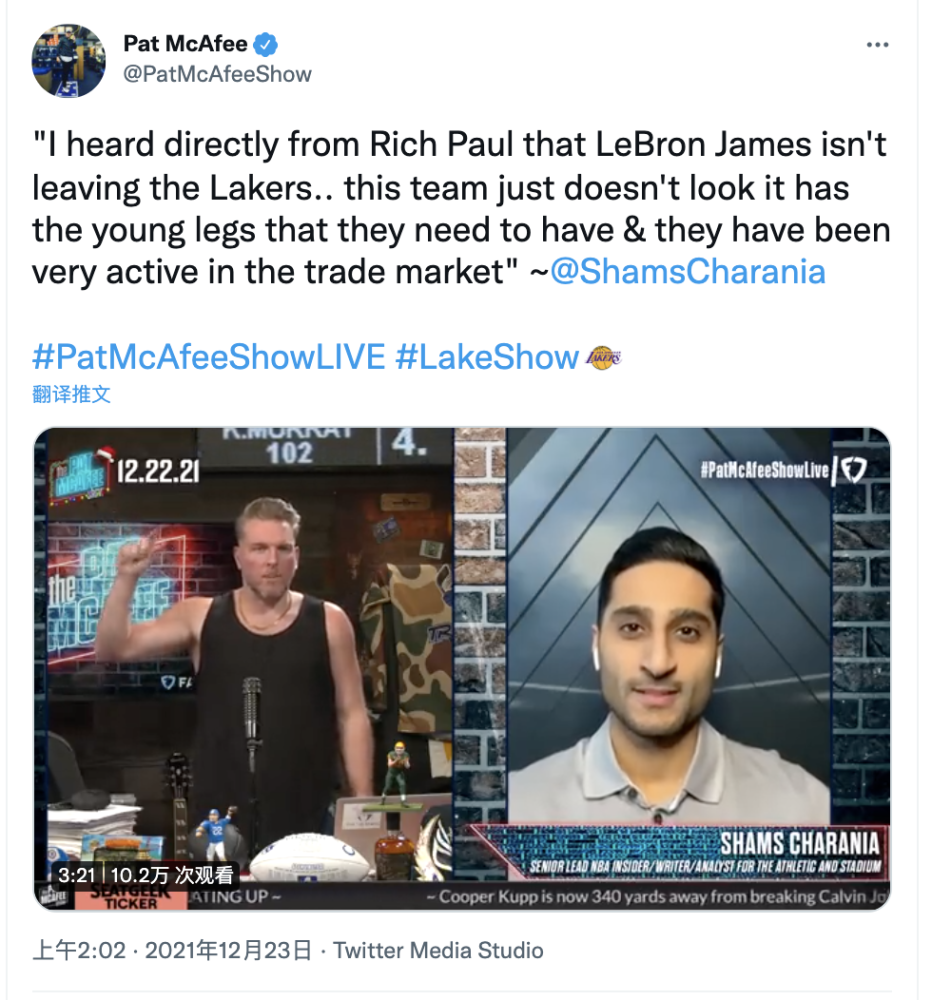
Task: Click the blue verified badge
Action: click(265, 45)
